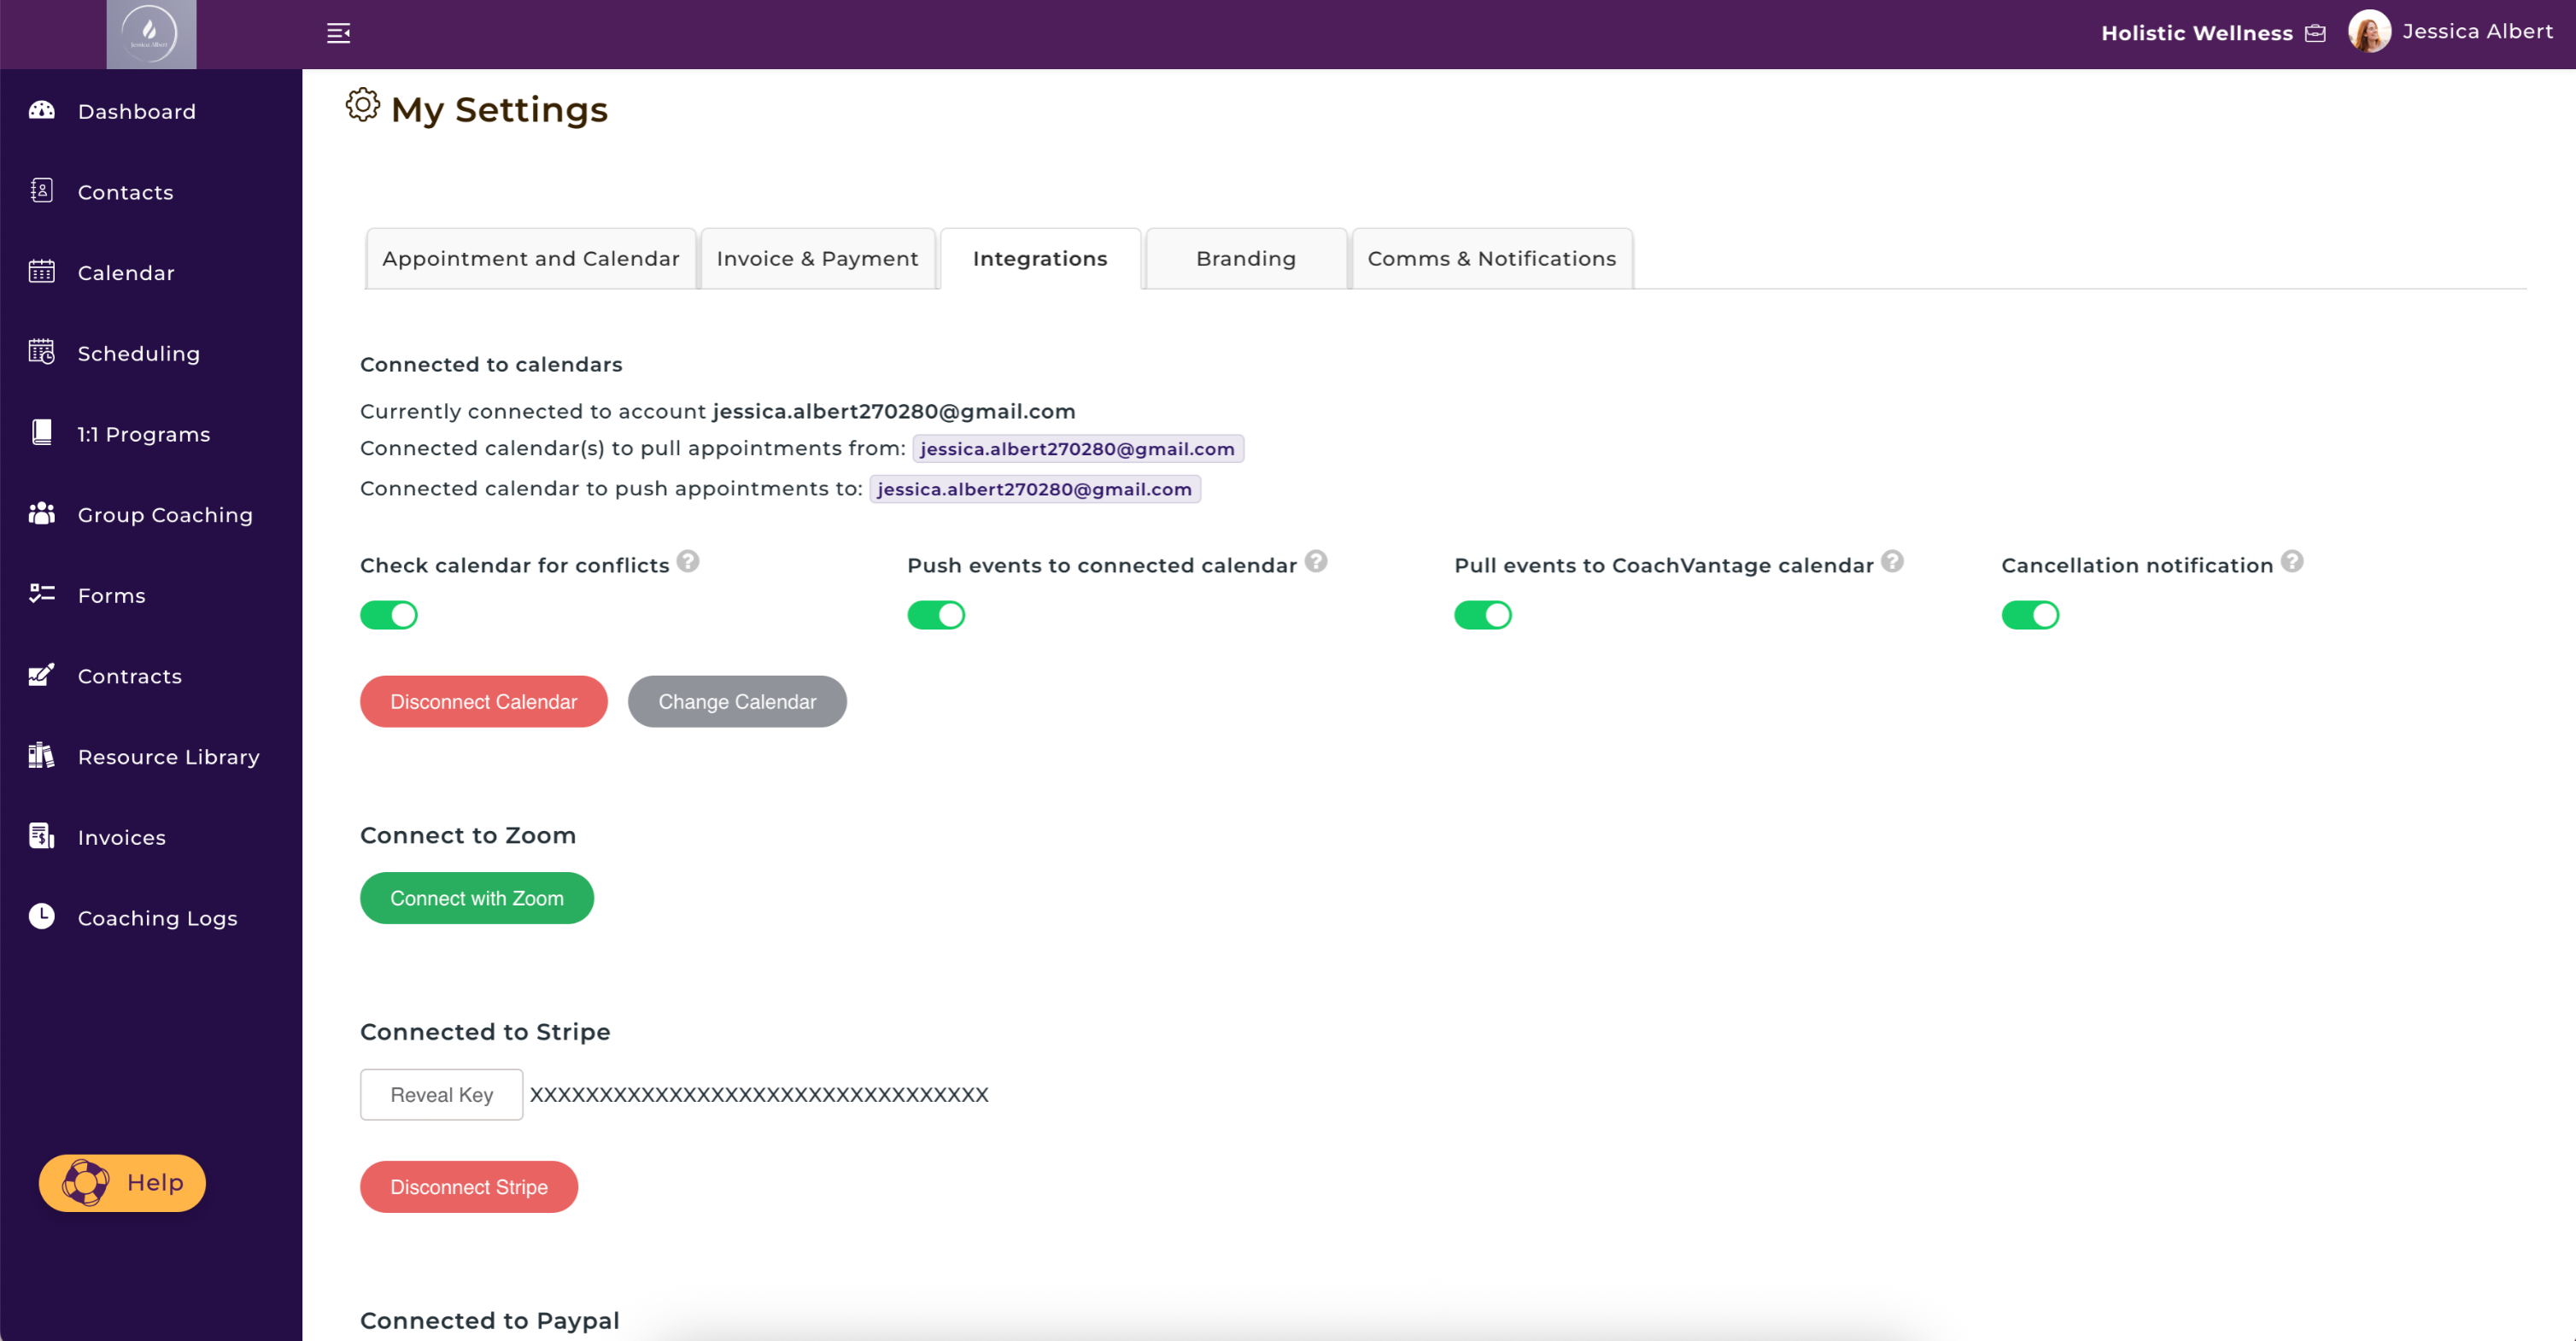The width and height of the screenshot is (2576, 1341).
Task: Click the Contracts signing icon
Action: point(41,675)
